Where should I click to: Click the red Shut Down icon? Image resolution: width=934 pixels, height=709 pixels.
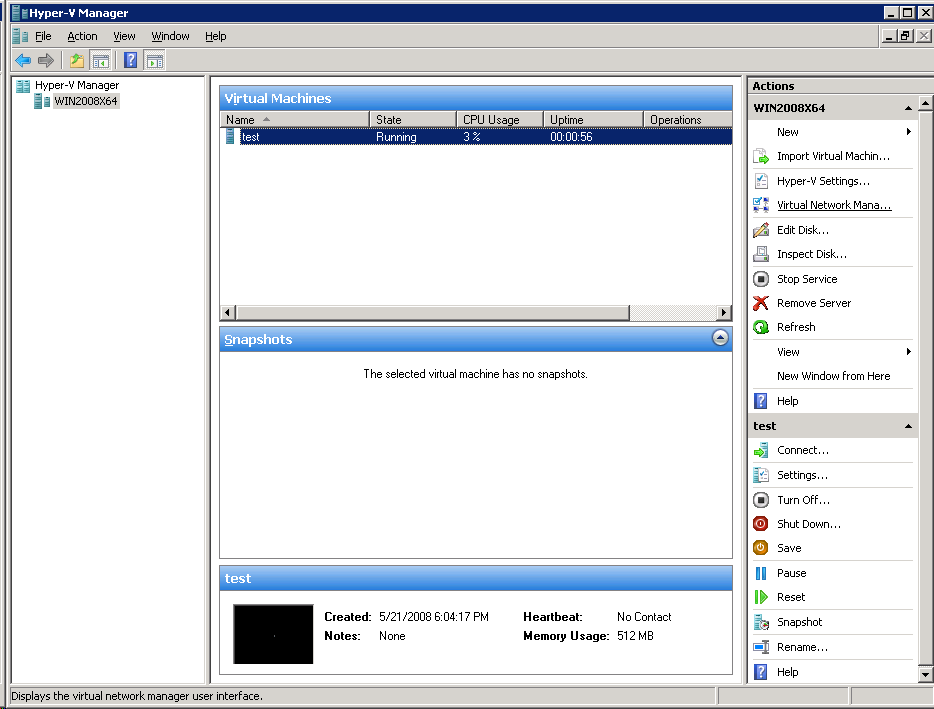[x=761, y=524]
